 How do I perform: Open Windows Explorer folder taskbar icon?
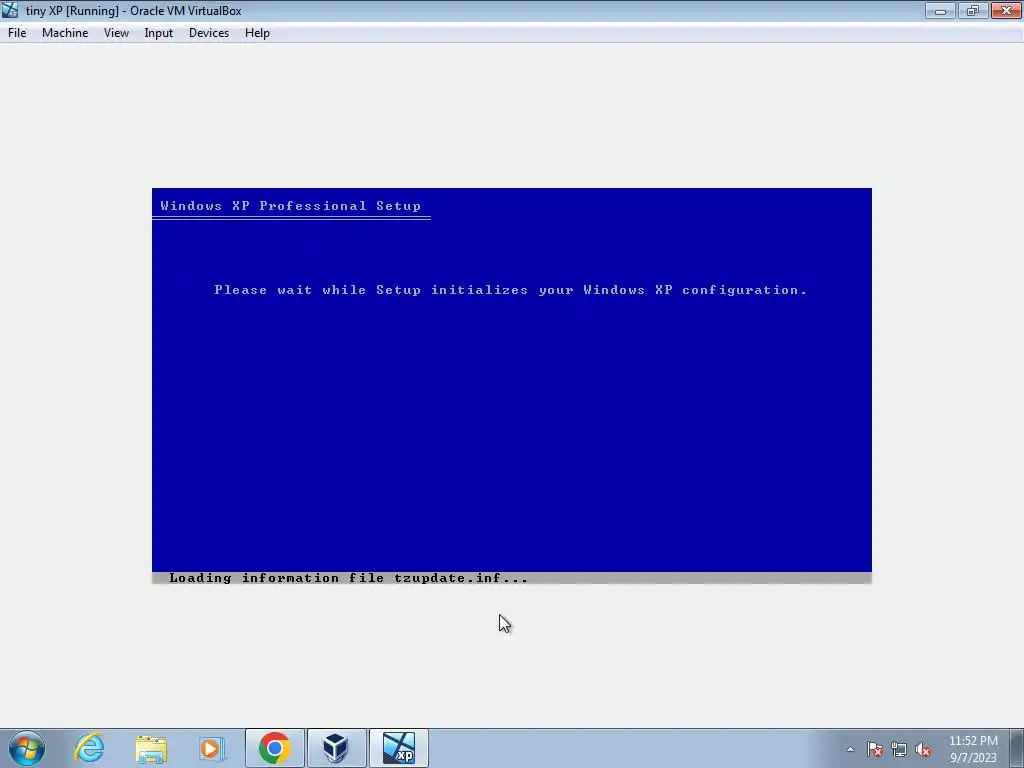click(x=151, y=748)
